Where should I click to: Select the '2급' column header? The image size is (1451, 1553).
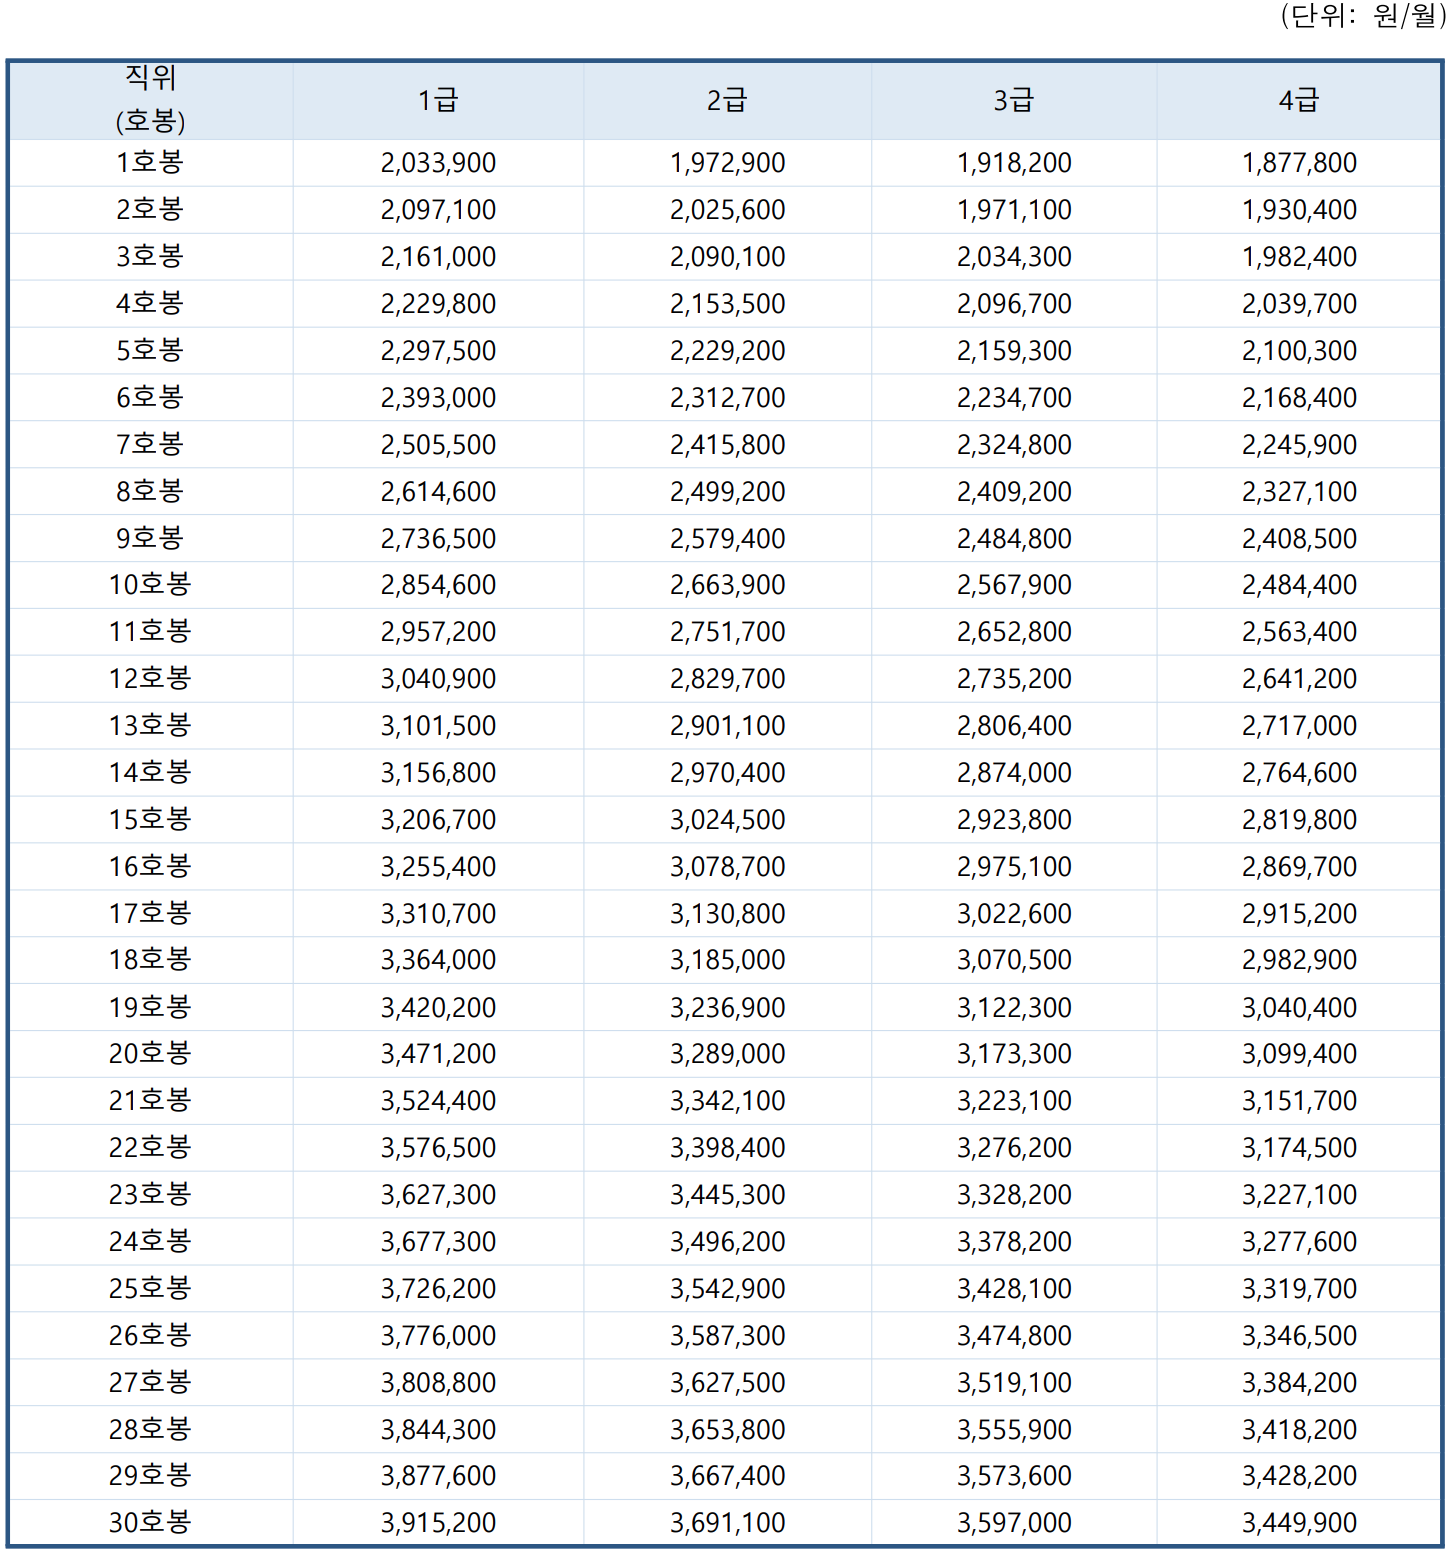pyautogui.click(x=727, y=100)
